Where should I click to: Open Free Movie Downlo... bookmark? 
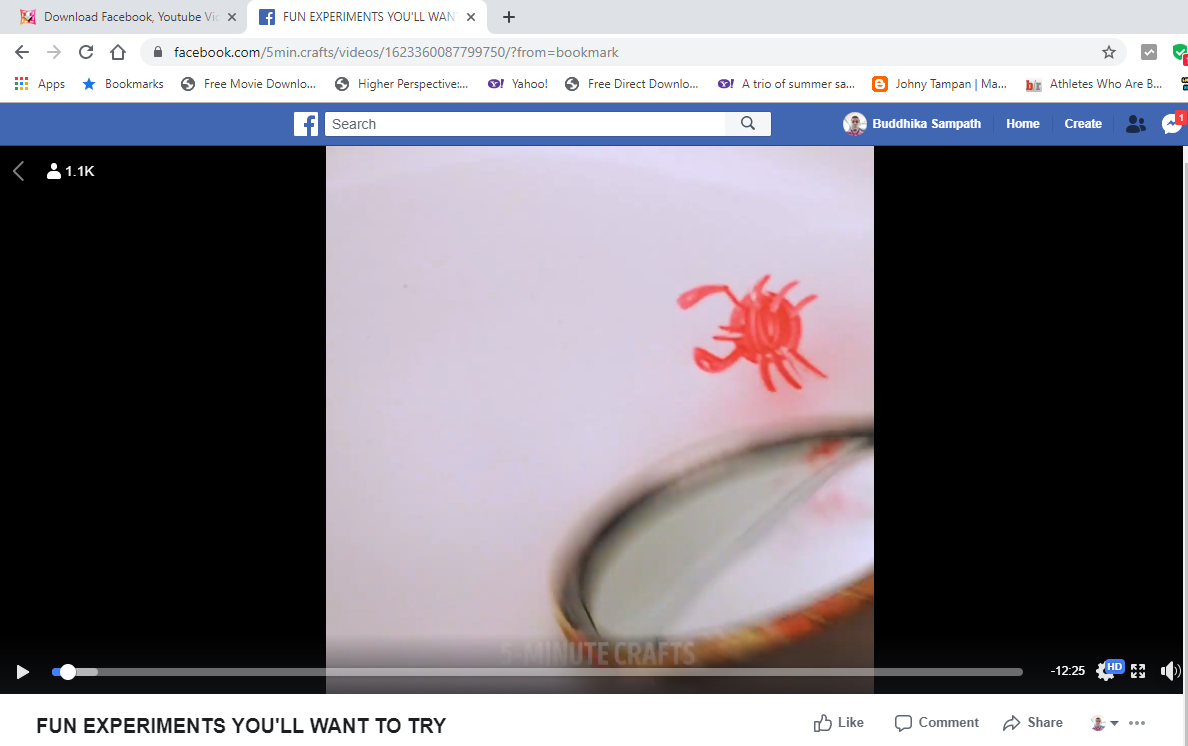pyautogui.click(x=249, y=84)
